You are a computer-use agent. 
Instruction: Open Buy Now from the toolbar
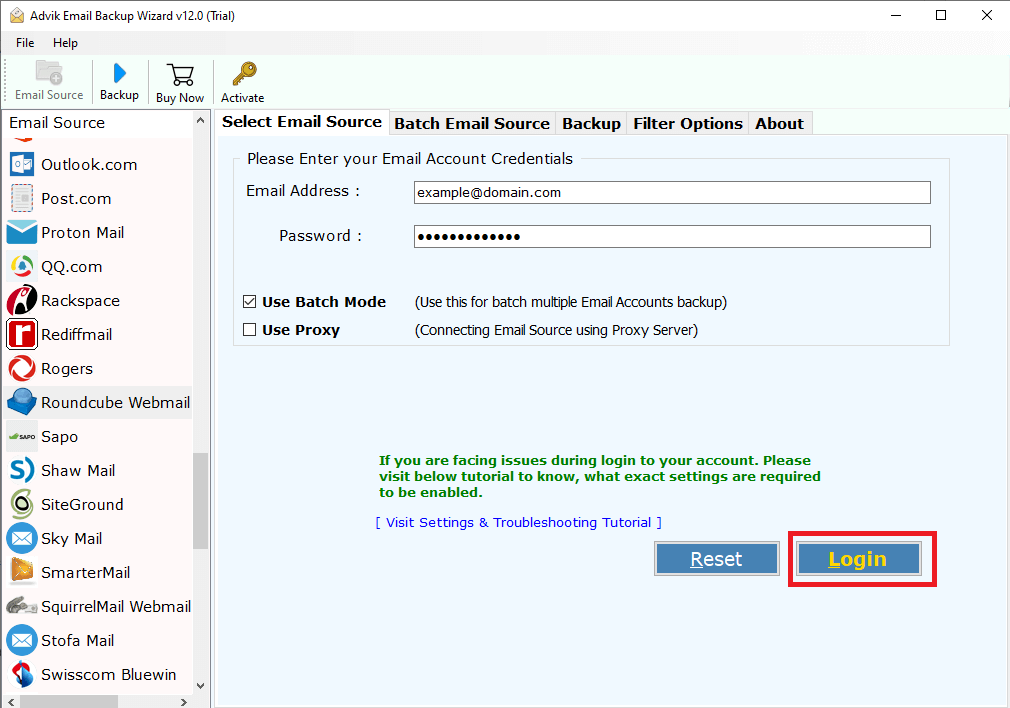coord(179,80)
